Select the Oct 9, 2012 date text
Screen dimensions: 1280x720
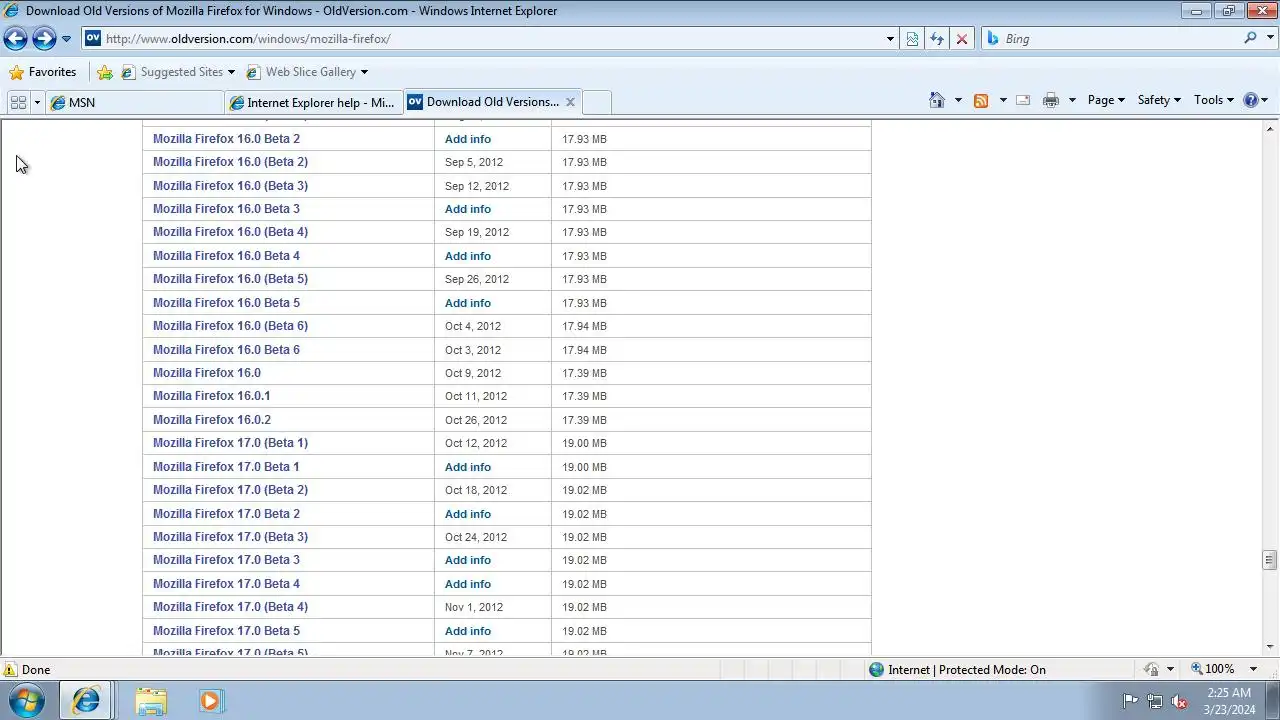473,373
